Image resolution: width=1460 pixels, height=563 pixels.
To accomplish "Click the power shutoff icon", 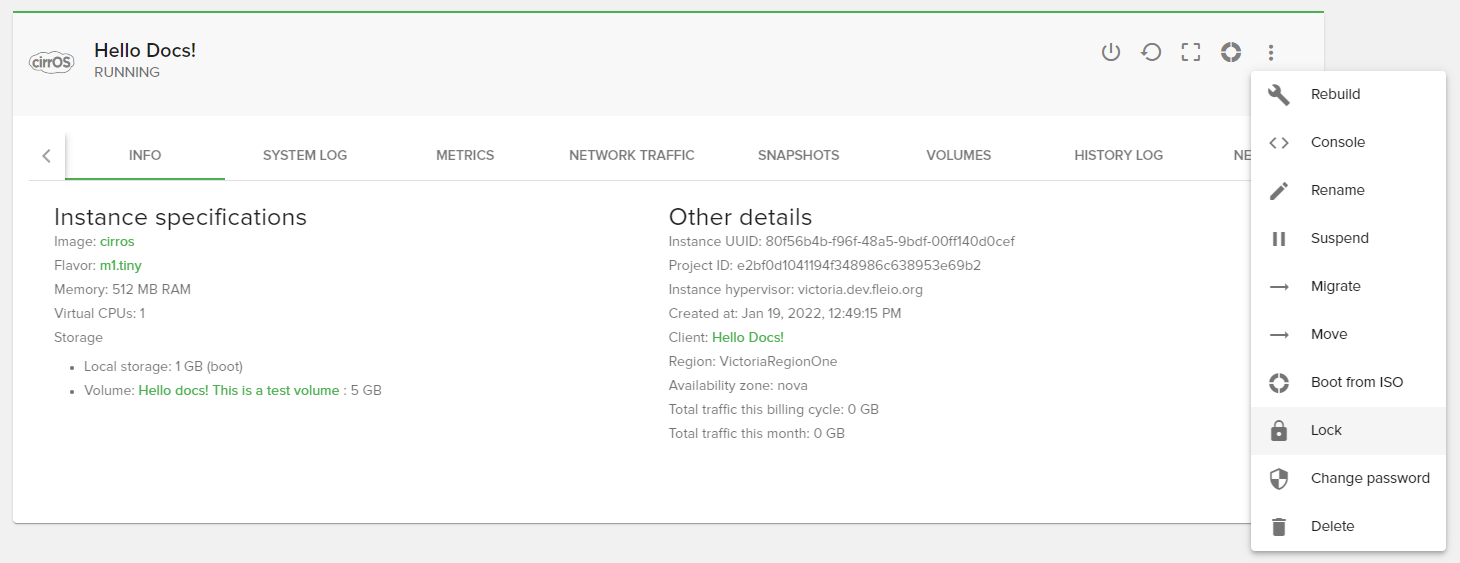I will 1110,53.
